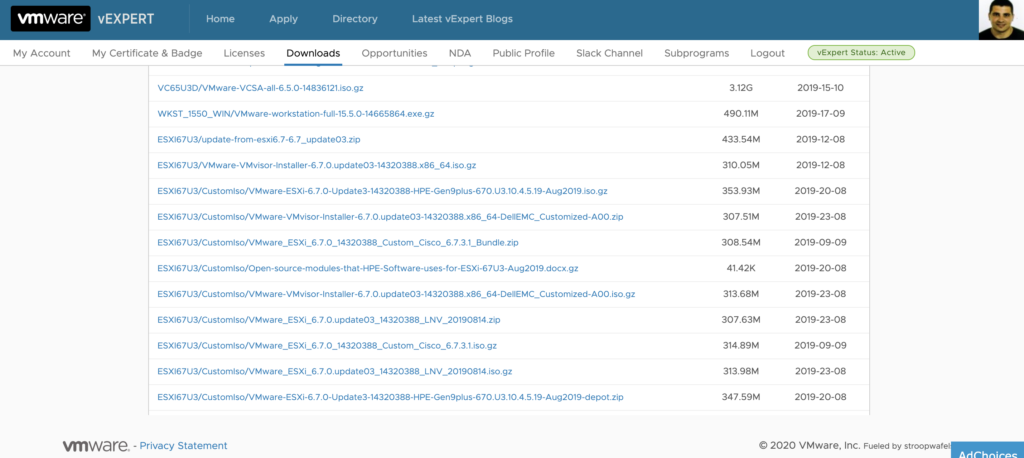This screenshot has height=458, width=1024.
Task: Download Custom_Cisco_6.7.3.1.iso.gz file
Action: pos(327,346)
